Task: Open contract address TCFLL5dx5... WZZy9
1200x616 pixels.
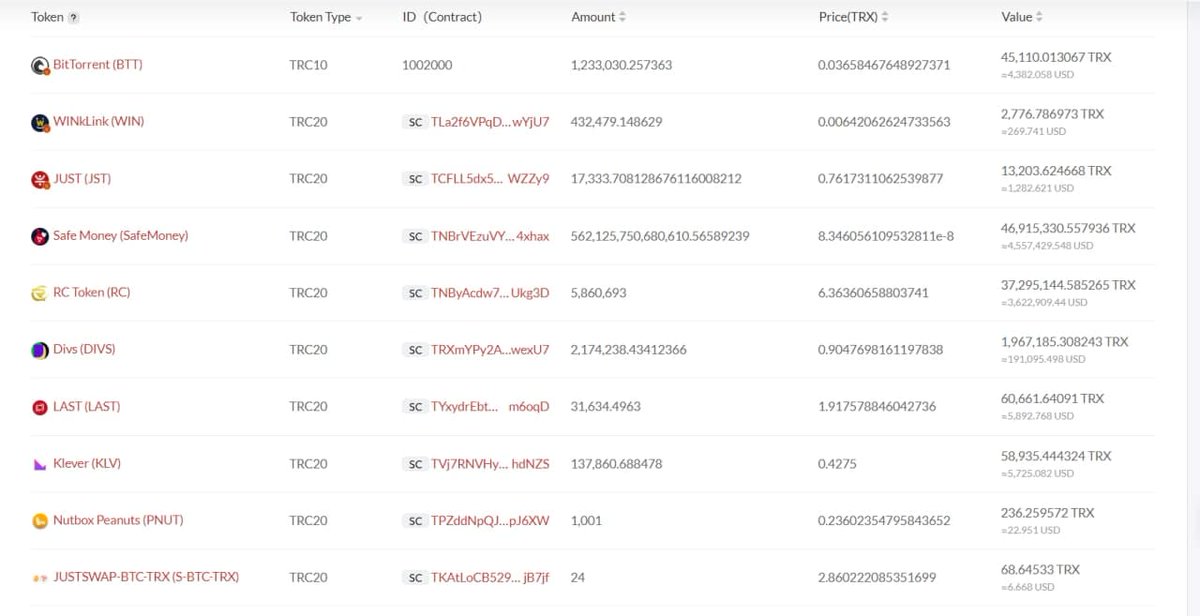Action: [490, 179]
